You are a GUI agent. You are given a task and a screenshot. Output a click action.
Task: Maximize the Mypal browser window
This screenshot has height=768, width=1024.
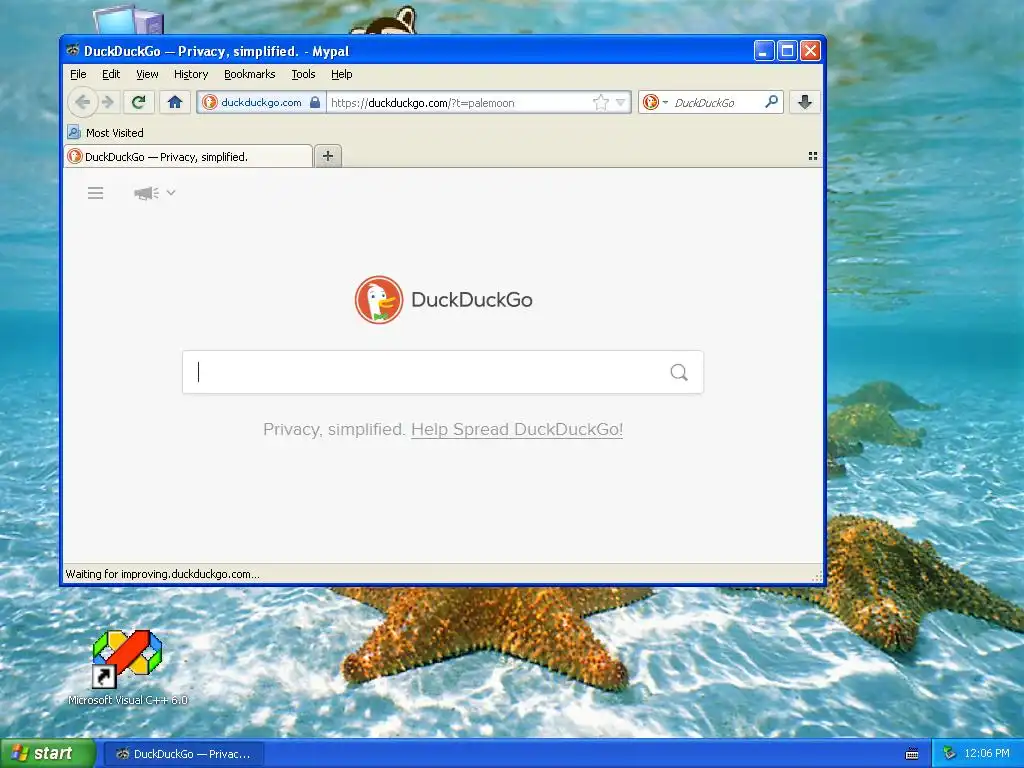coord(788,51)
